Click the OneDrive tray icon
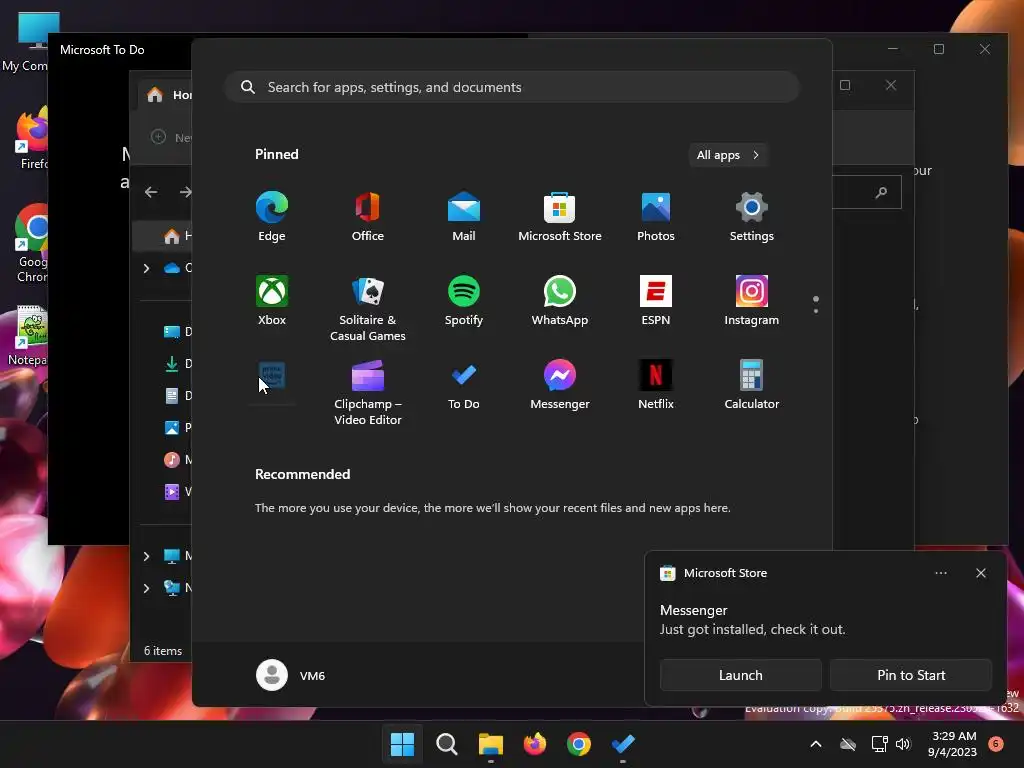Screen dimensions: 1024x768 [848, 744]
